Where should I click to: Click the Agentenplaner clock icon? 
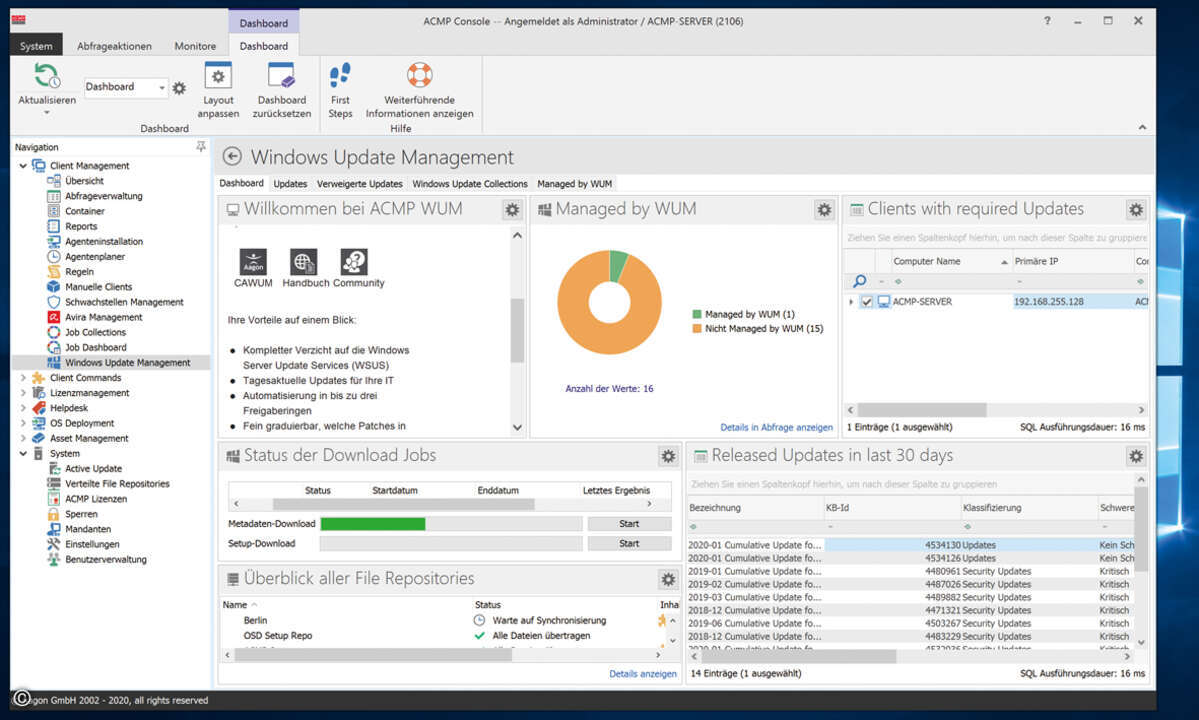54,257
